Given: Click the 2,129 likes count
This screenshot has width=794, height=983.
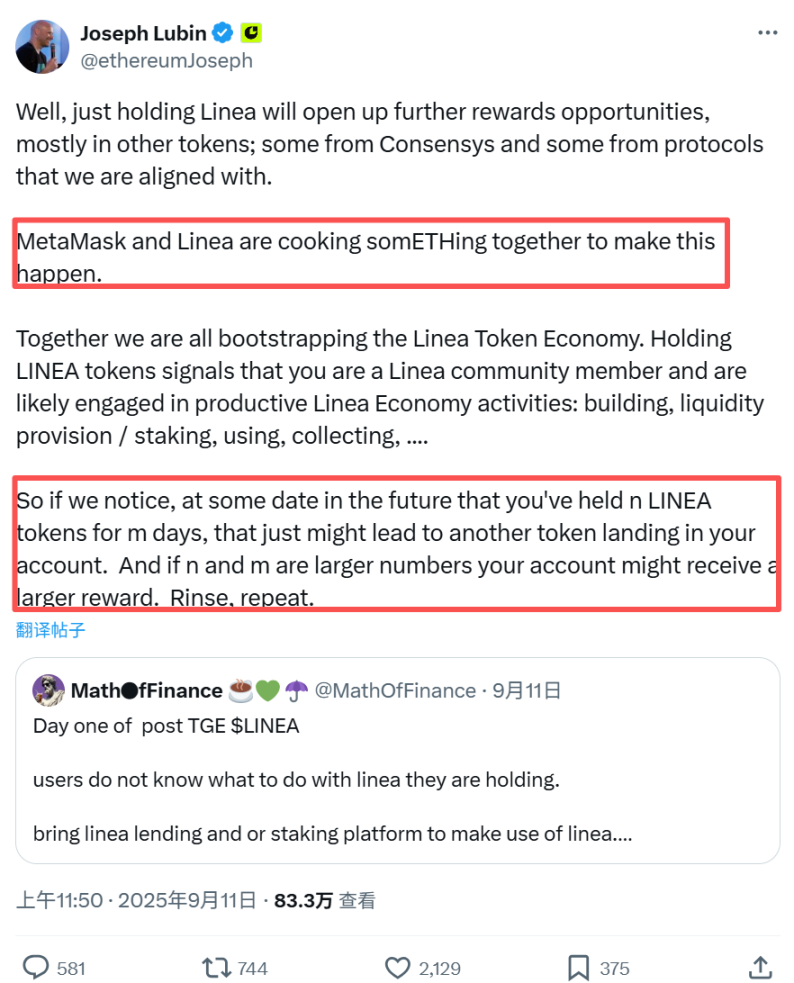Looking at the screenshot, I should pyautogui.click(x=439, y=968).
